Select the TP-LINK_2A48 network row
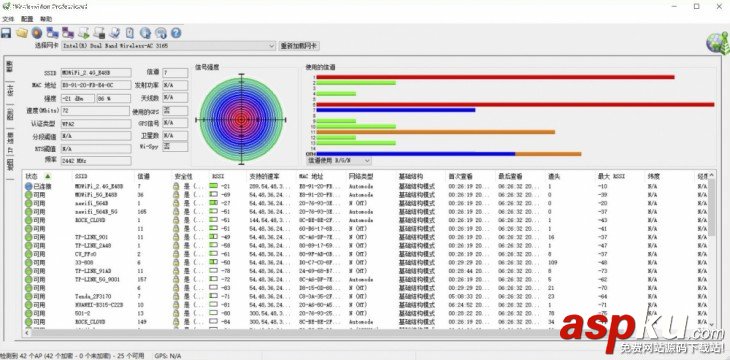Screen dimensions: 730x360 [365, 245]
